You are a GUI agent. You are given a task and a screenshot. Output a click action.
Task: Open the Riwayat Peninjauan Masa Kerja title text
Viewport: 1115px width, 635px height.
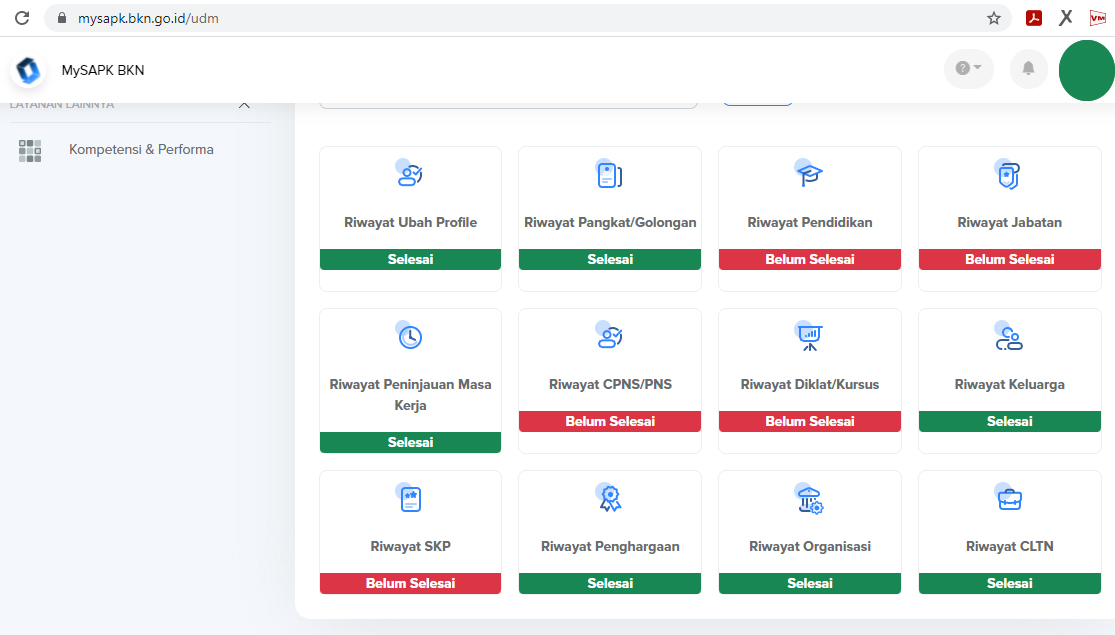[x=410, y=395]
